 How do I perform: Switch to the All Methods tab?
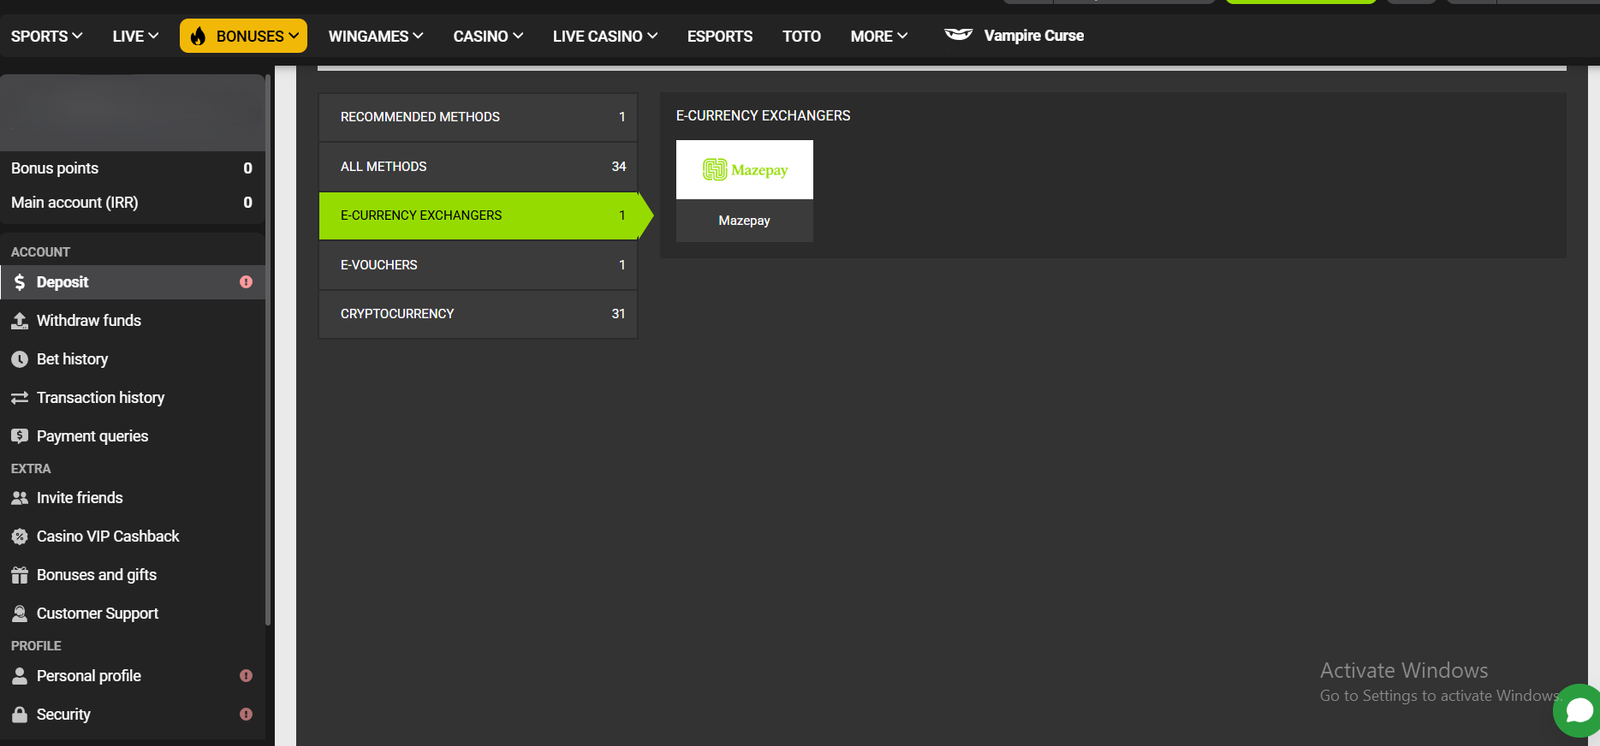(477, 167)
